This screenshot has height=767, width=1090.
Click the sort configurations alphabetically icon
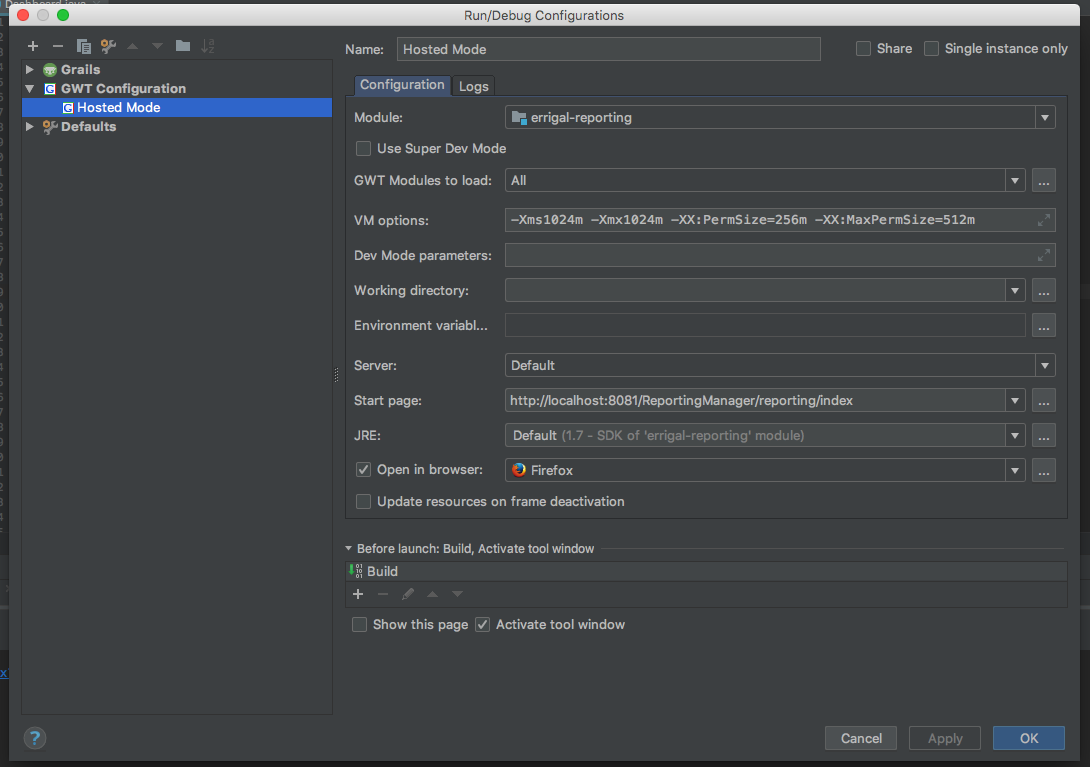point(208,46)
